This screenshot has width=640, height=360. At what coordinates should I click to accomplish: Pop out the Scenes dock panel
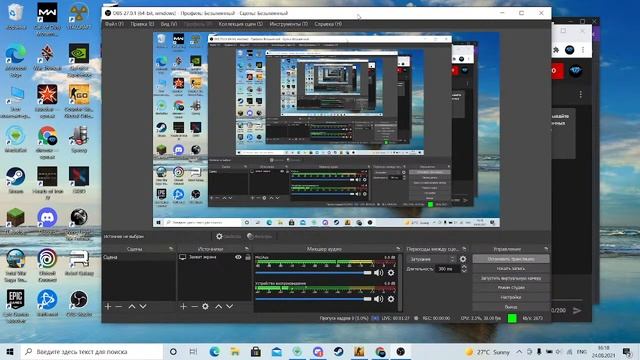pyautogui.click(x=171, y=249)
